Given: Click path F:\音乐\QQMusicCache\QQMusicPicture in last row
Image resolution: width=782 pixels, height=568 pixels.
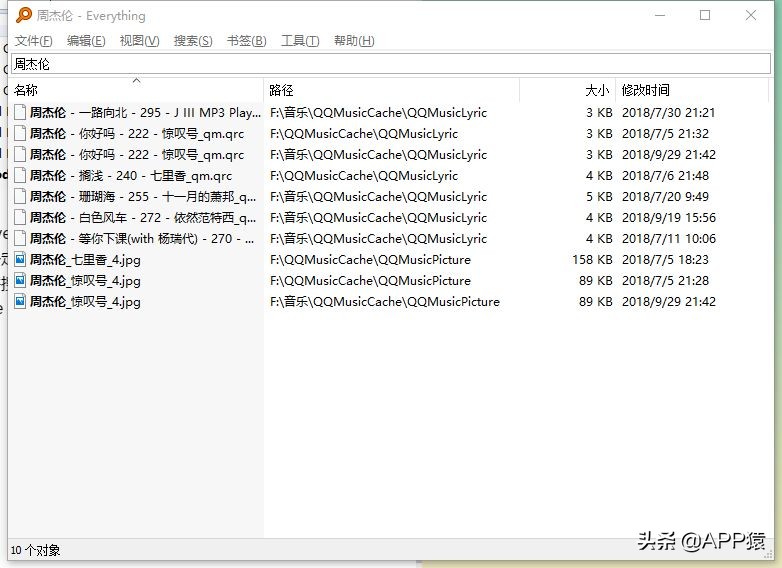Looking at the screenshot, I should (385, 301).
